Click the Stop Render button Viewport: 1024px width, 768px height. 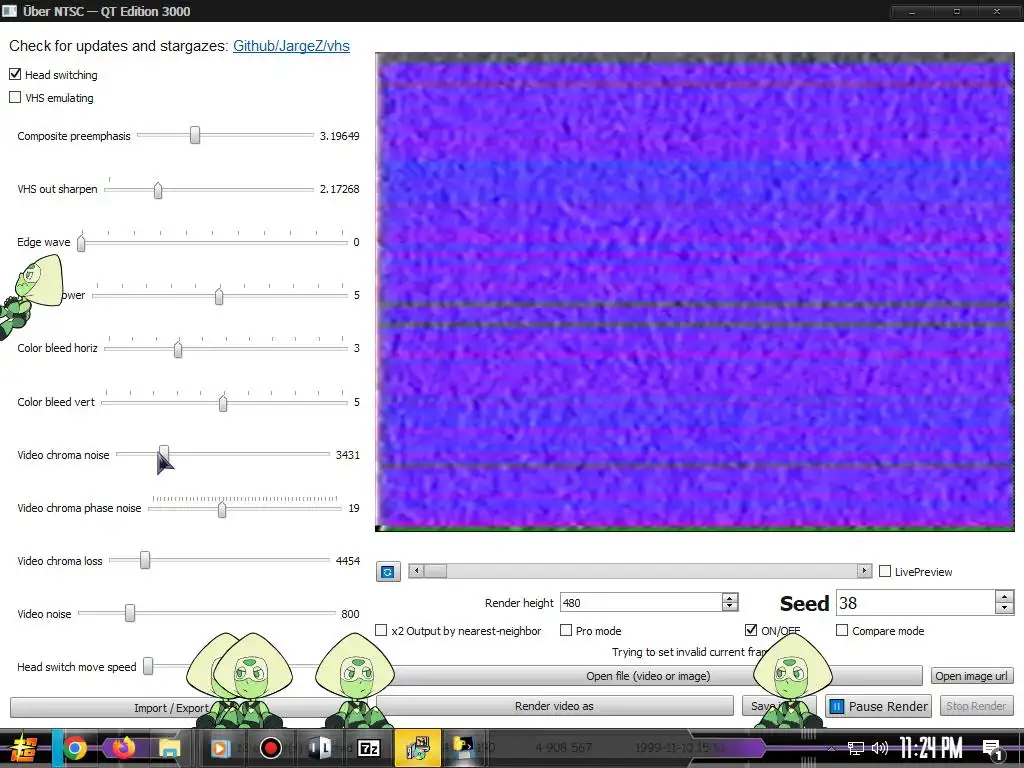(x=976, y=706)
